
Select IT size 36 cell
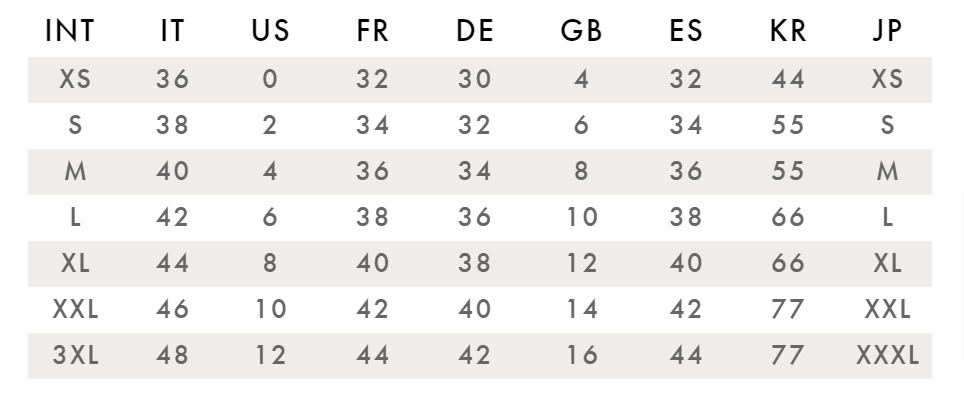(x=172, y=79)
